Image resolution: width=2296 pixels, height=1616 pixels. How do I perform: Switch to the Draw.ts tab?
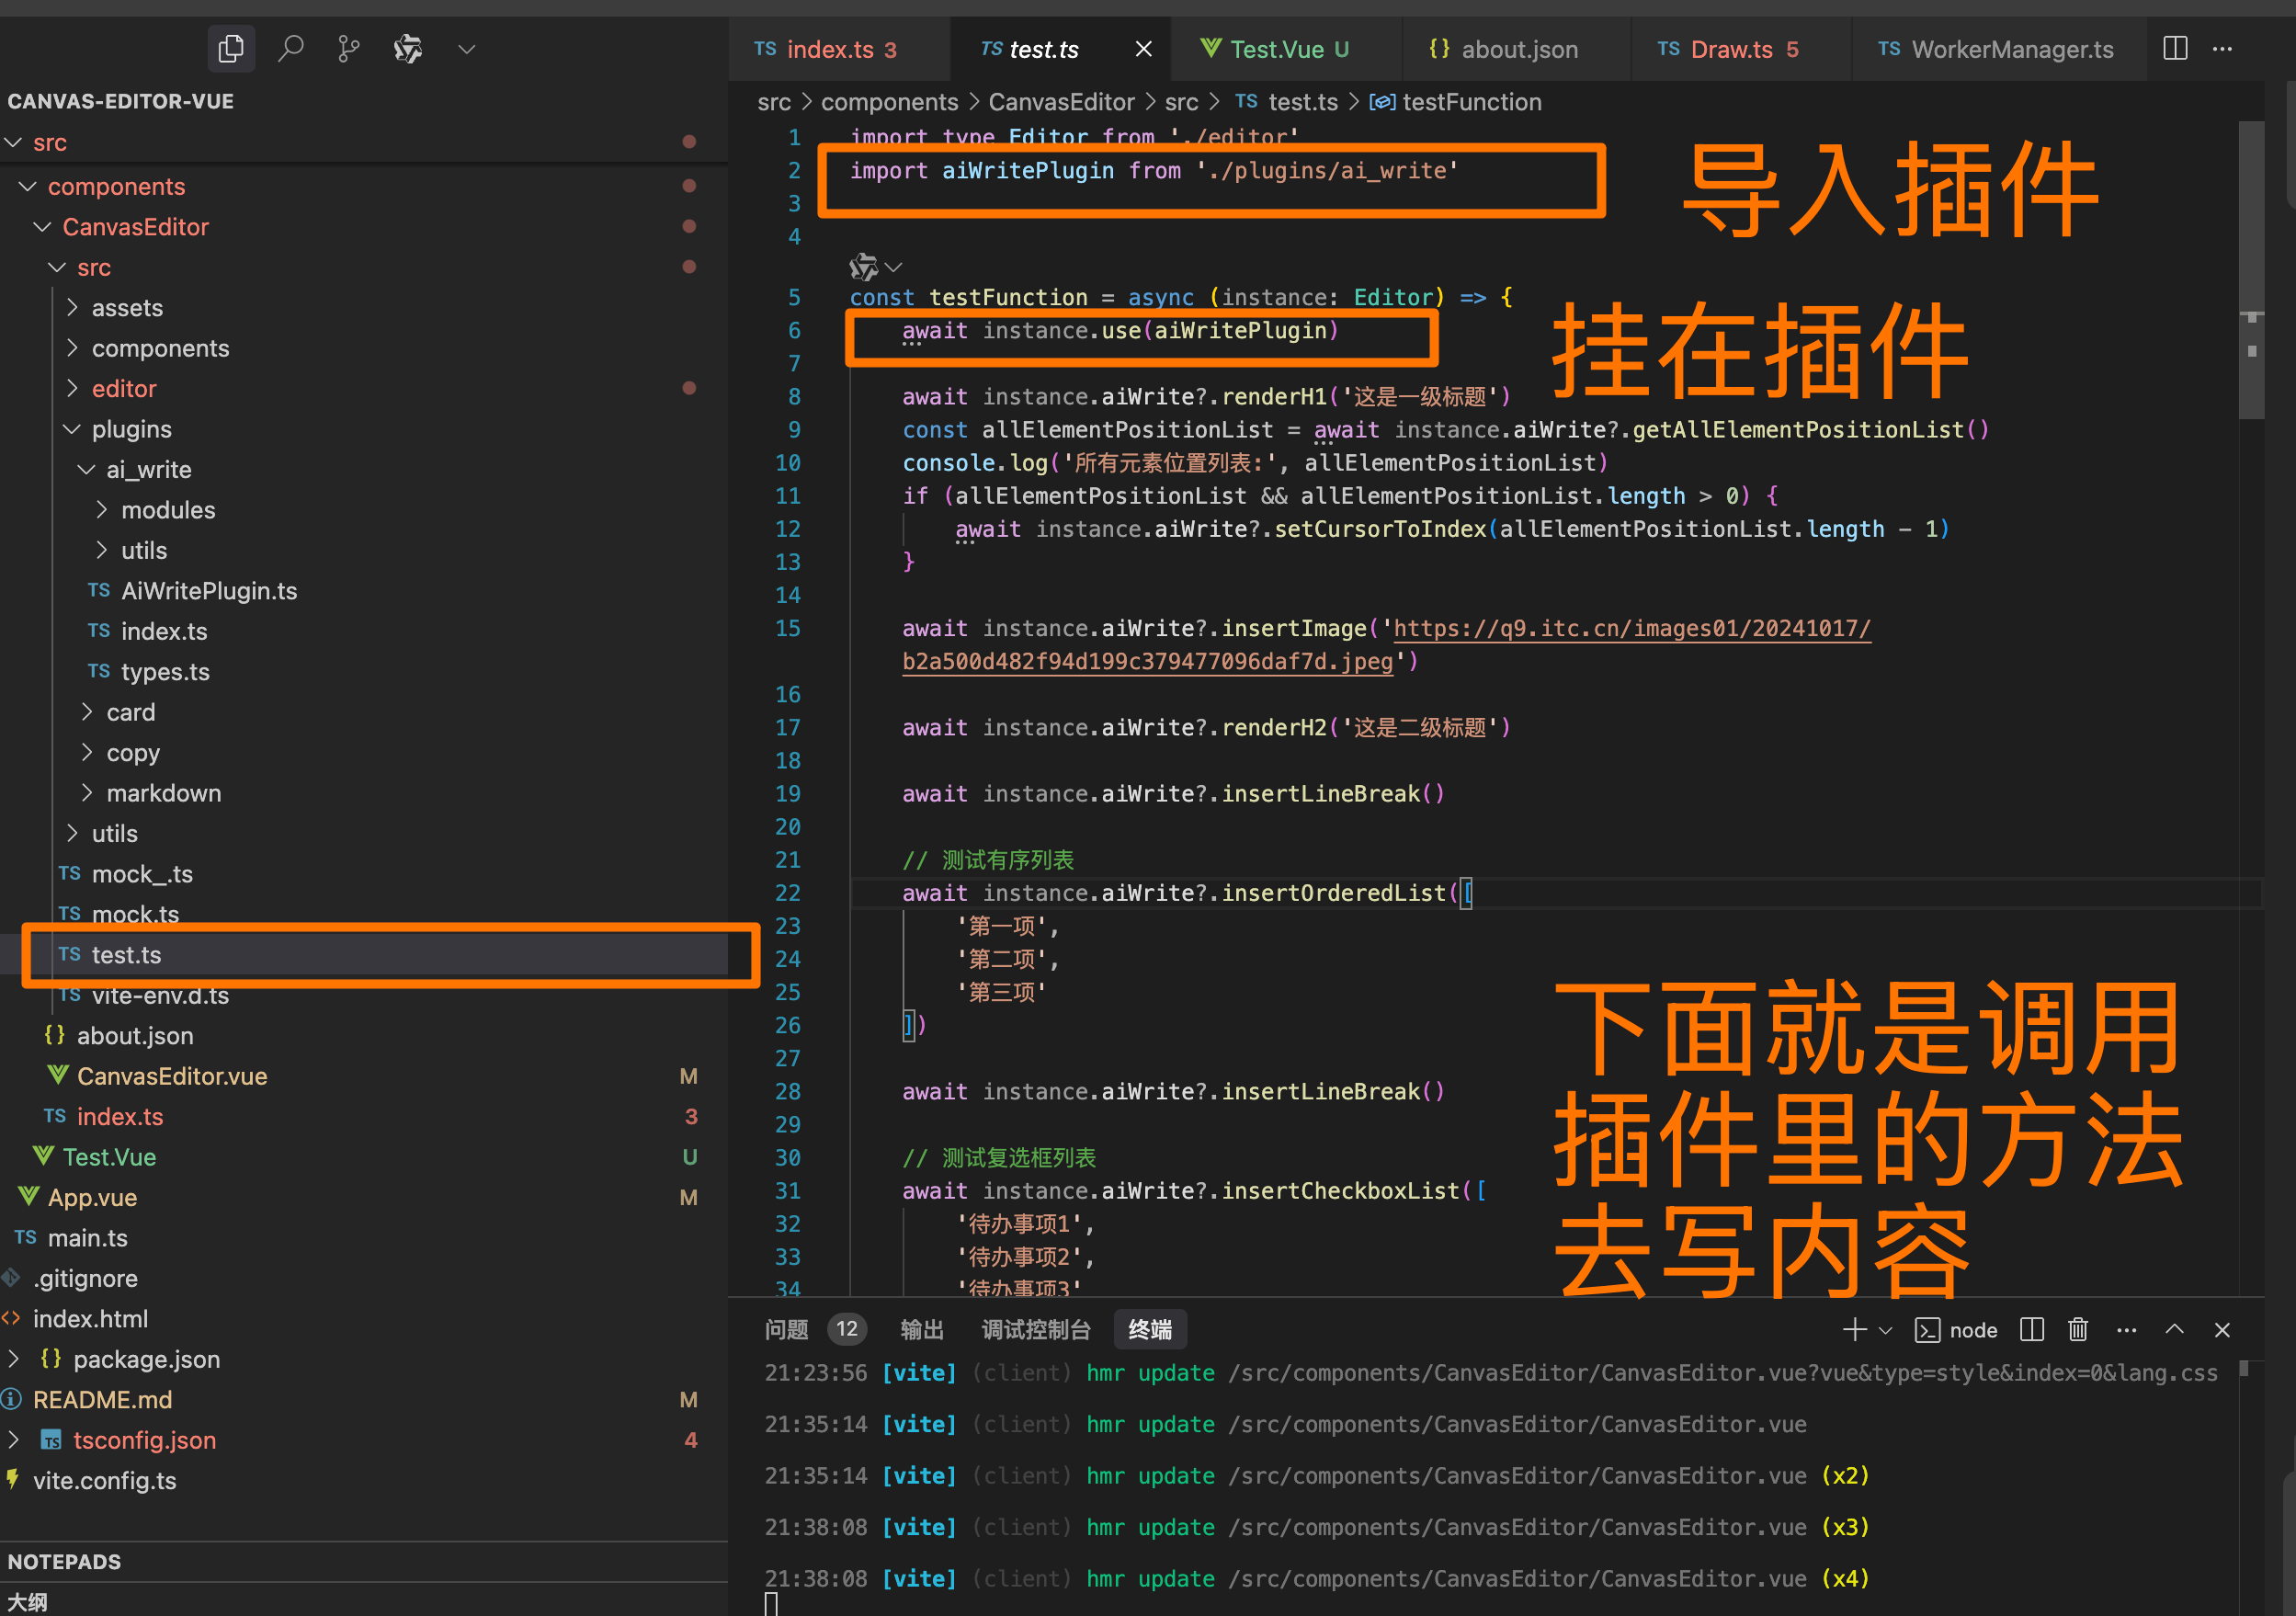[1730, 49]
